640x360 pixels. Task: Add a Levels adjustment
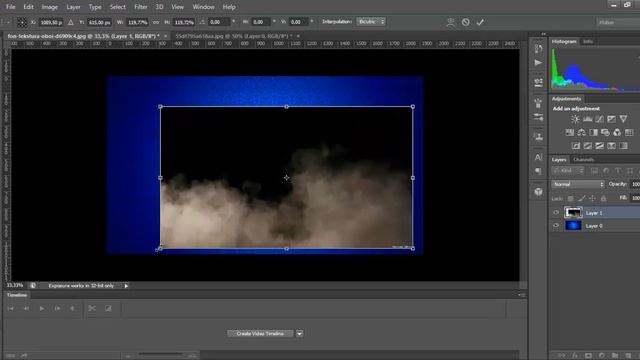tap(587, 119)
